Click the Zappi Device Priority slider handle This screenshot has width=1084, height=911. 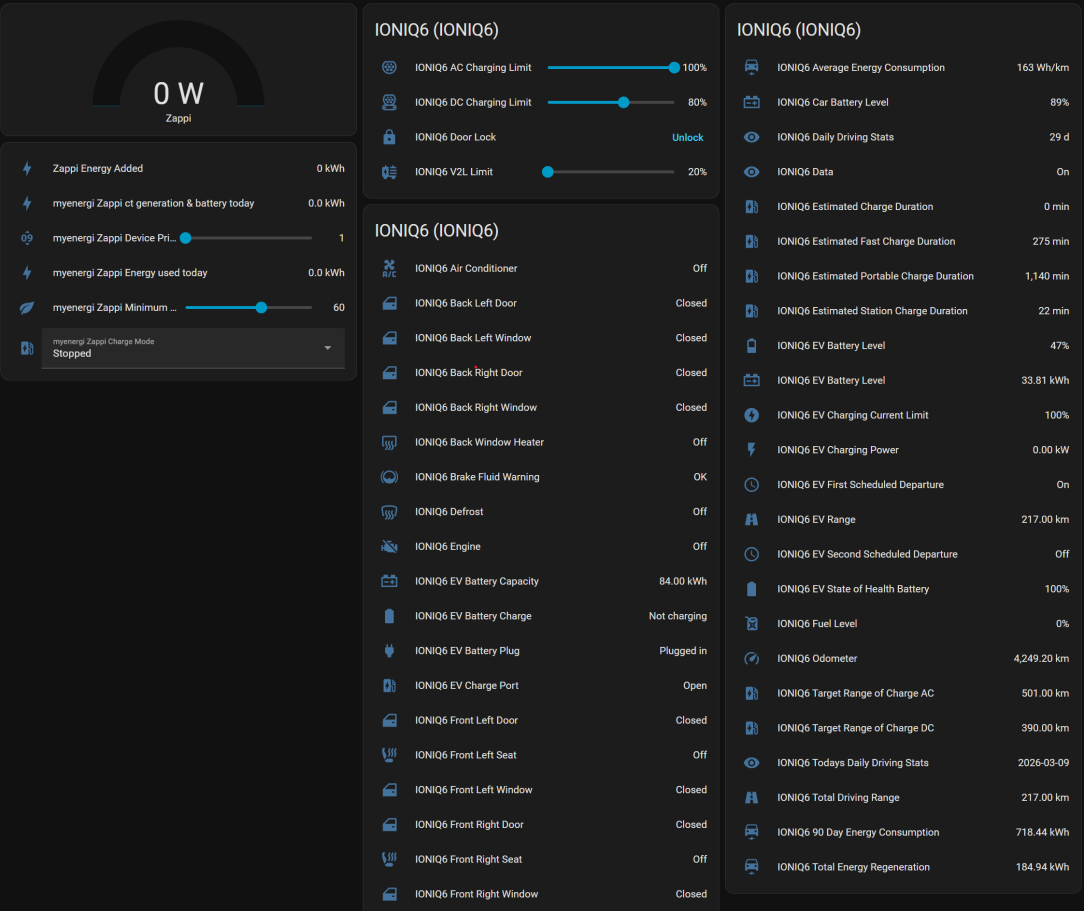coord(185,238)
